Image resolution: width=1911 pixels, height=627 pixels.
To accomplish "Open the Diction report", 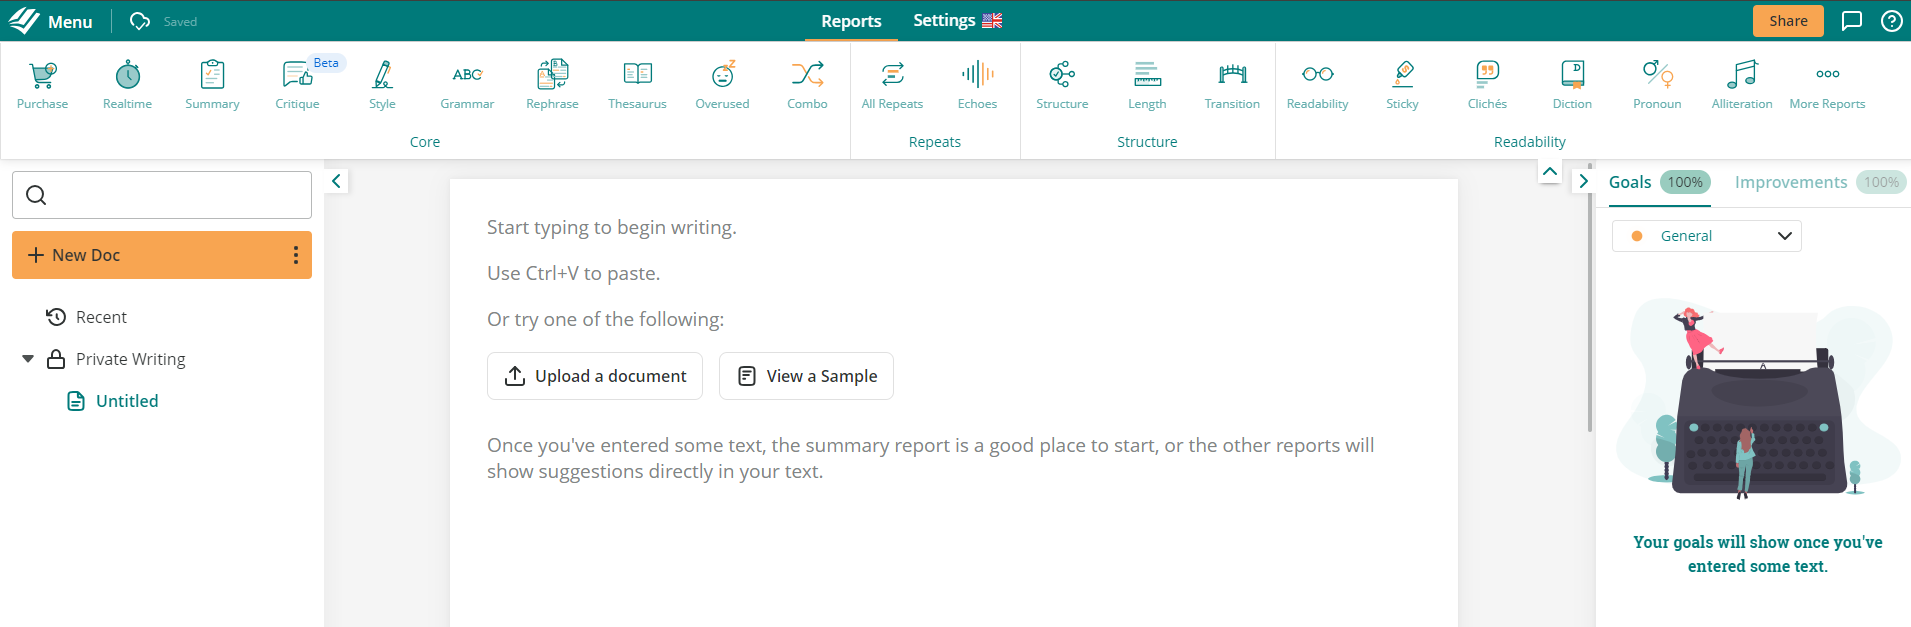I will point(1573,85).
